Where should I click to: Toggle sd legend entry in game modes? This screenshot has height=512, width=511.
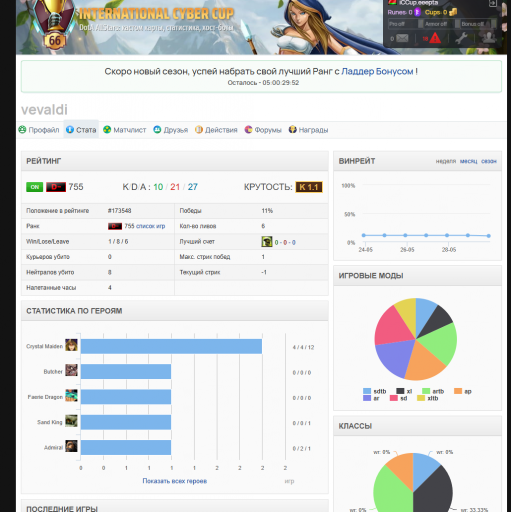pos(399,398)
